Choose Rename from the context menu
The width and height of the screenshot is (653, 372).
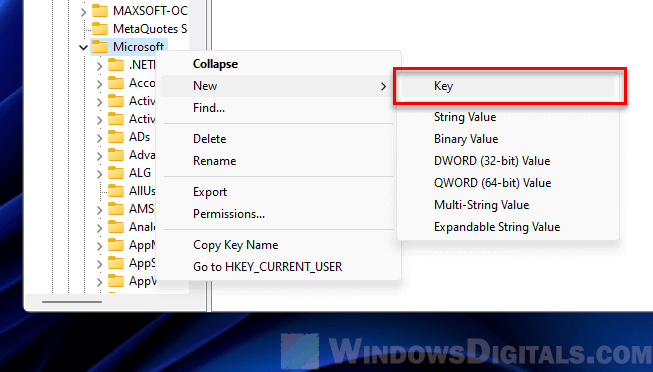[214, 161]
